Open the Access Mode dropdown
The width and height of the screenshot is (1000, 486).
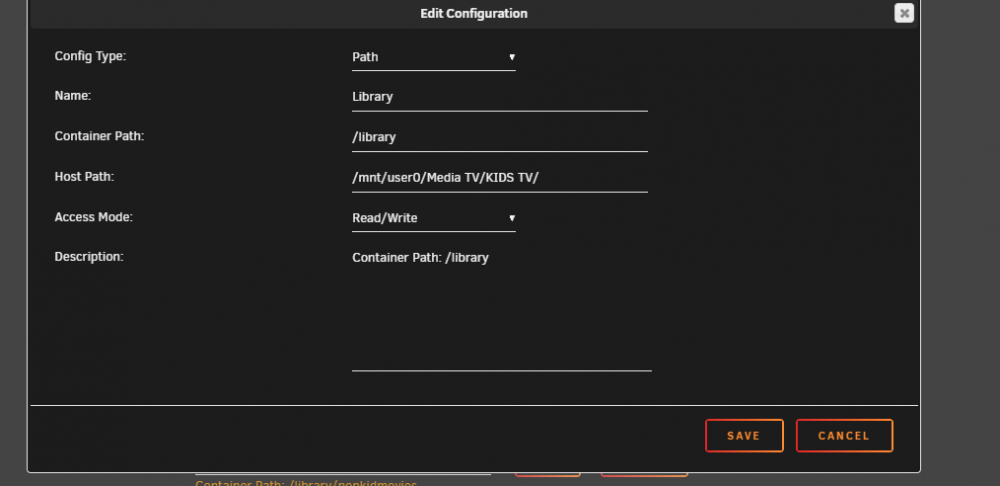(x=434, y=218)
